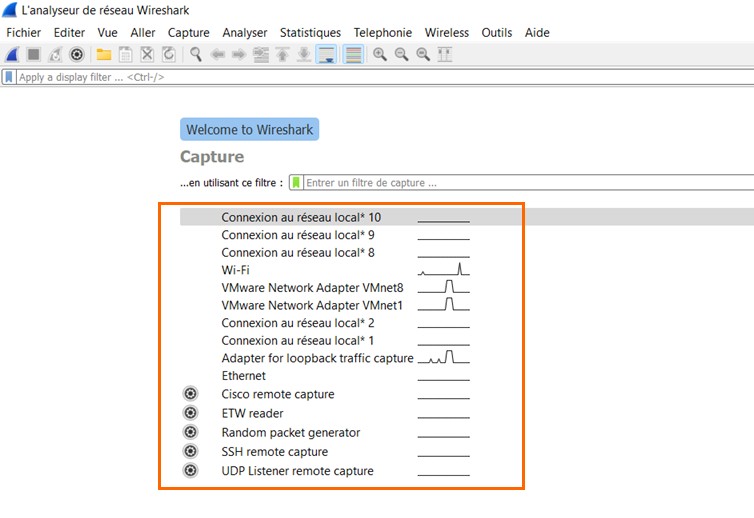The height and width of the screenshot is (518, 754).
Task: Toggle packet list colorization
Action: (353, 54)
